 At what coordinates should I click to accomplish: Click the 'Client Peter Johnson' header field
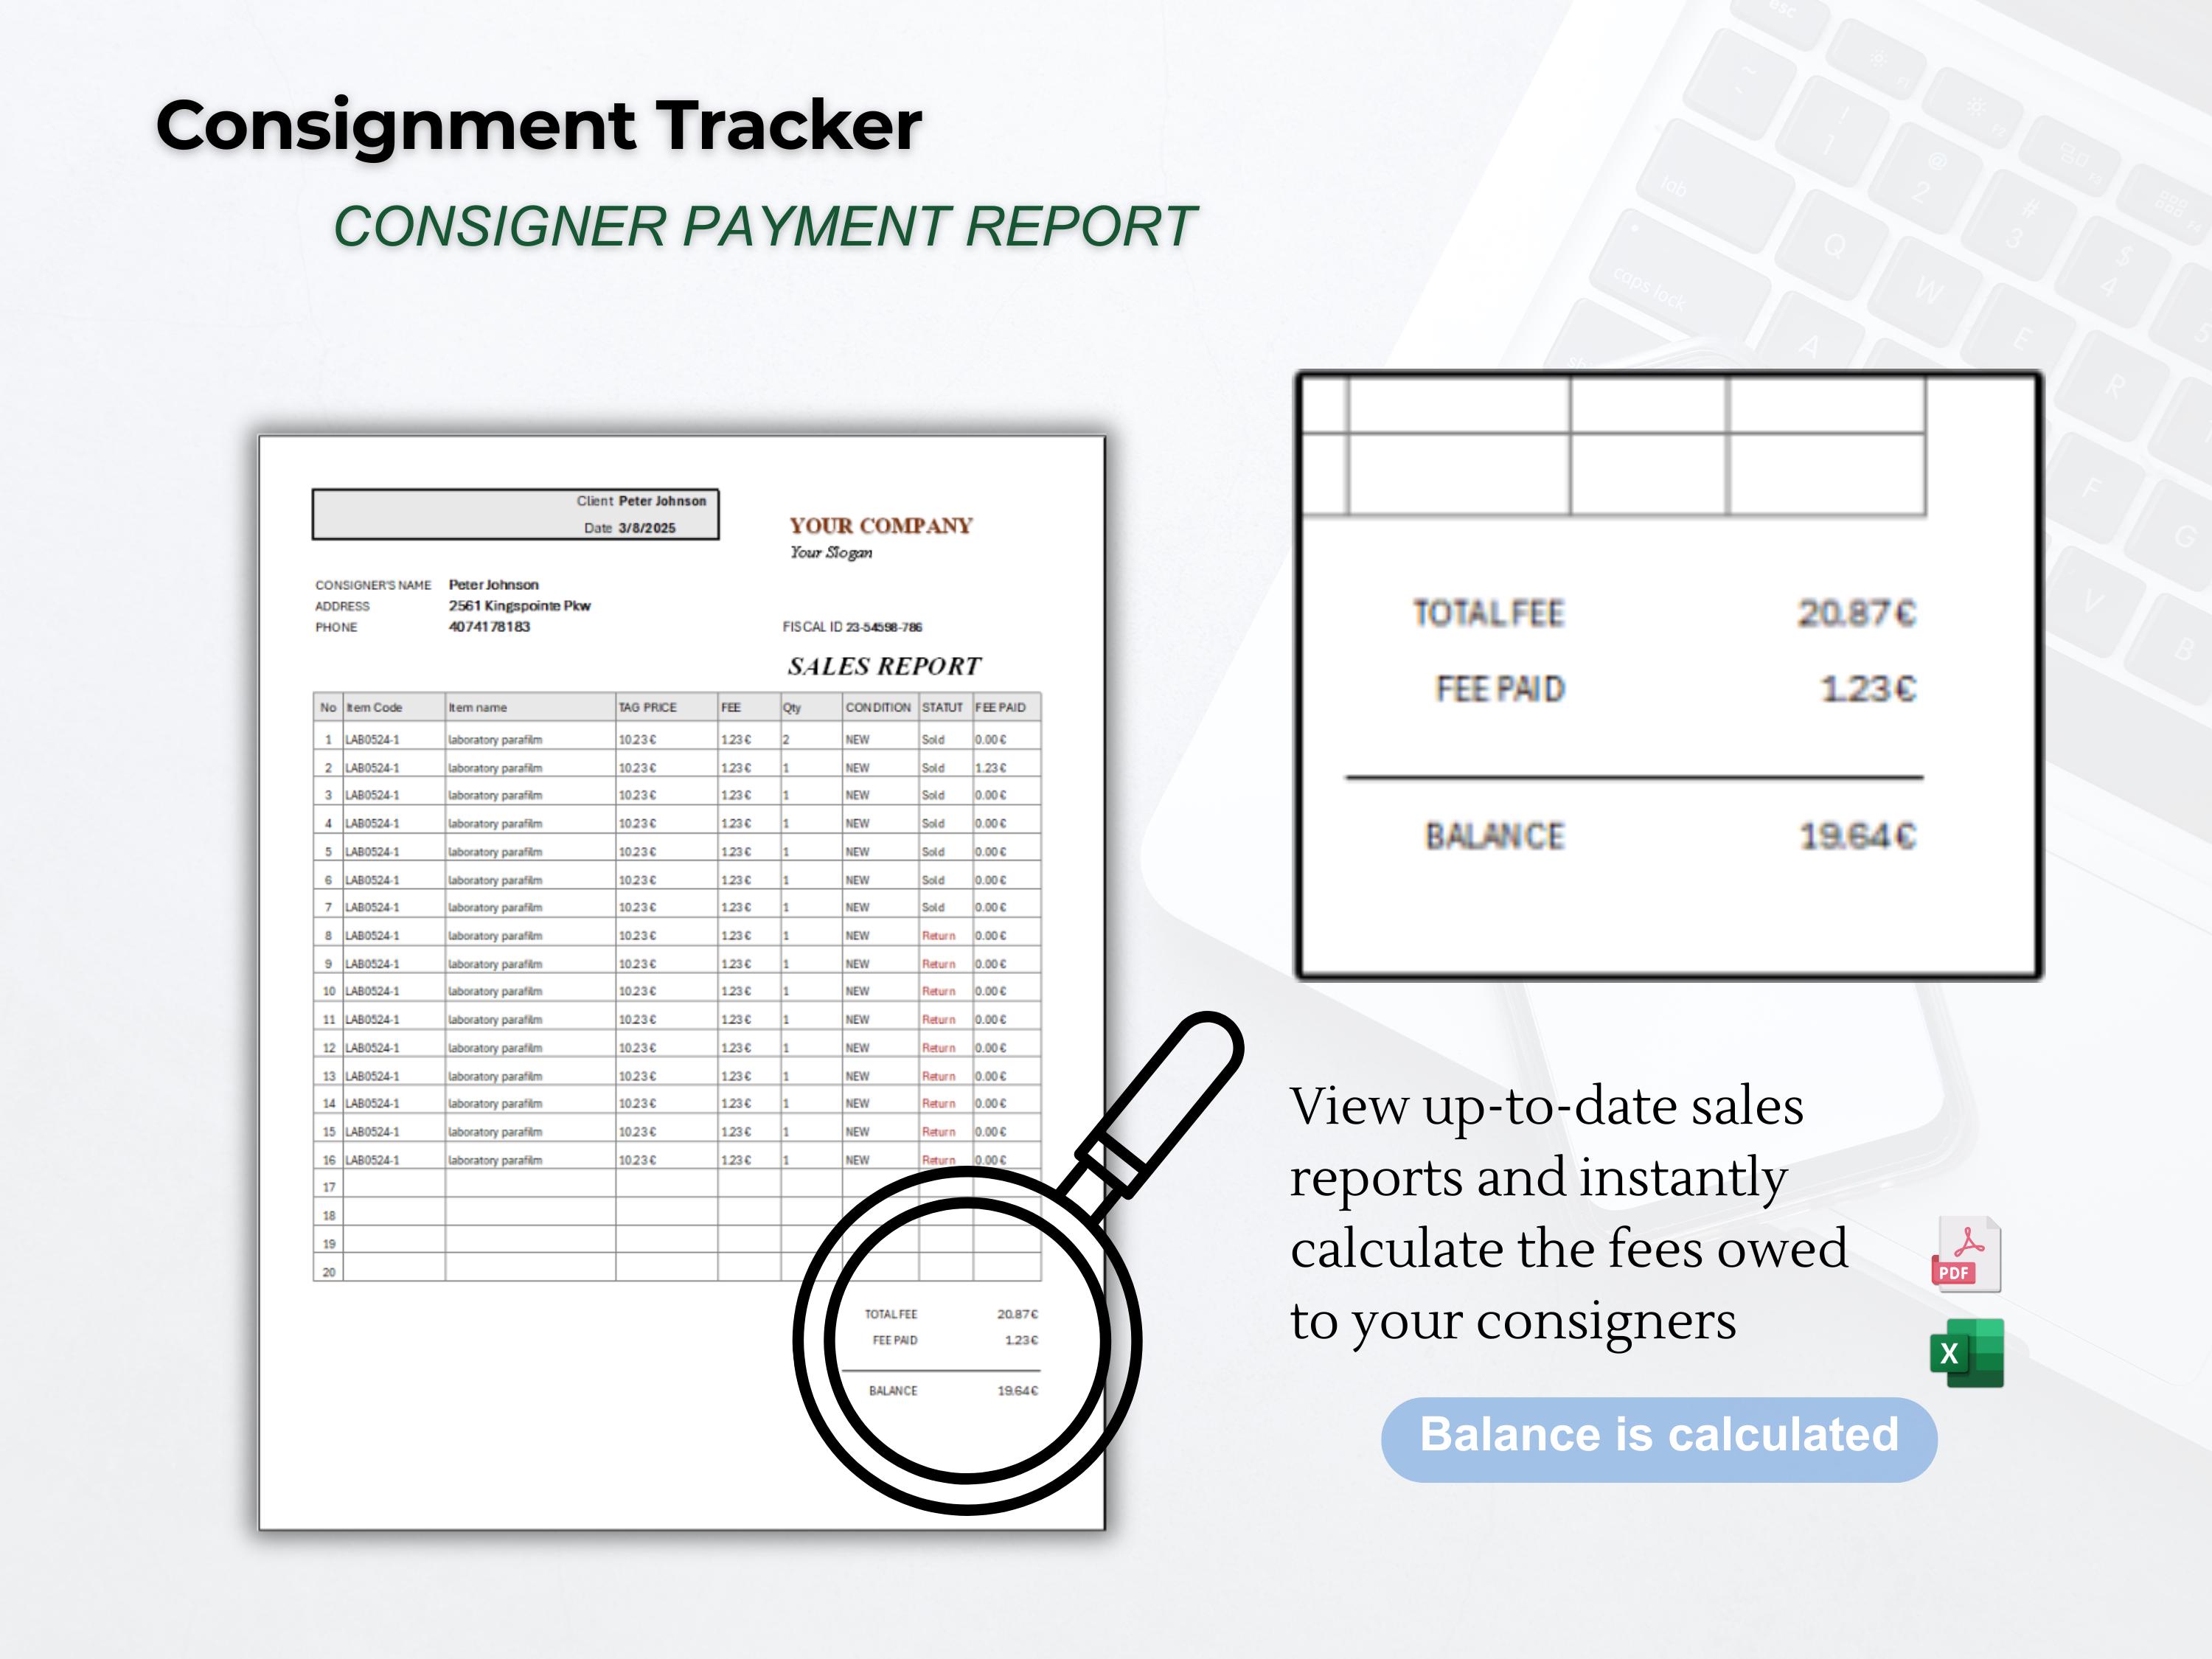click(641, 501)
